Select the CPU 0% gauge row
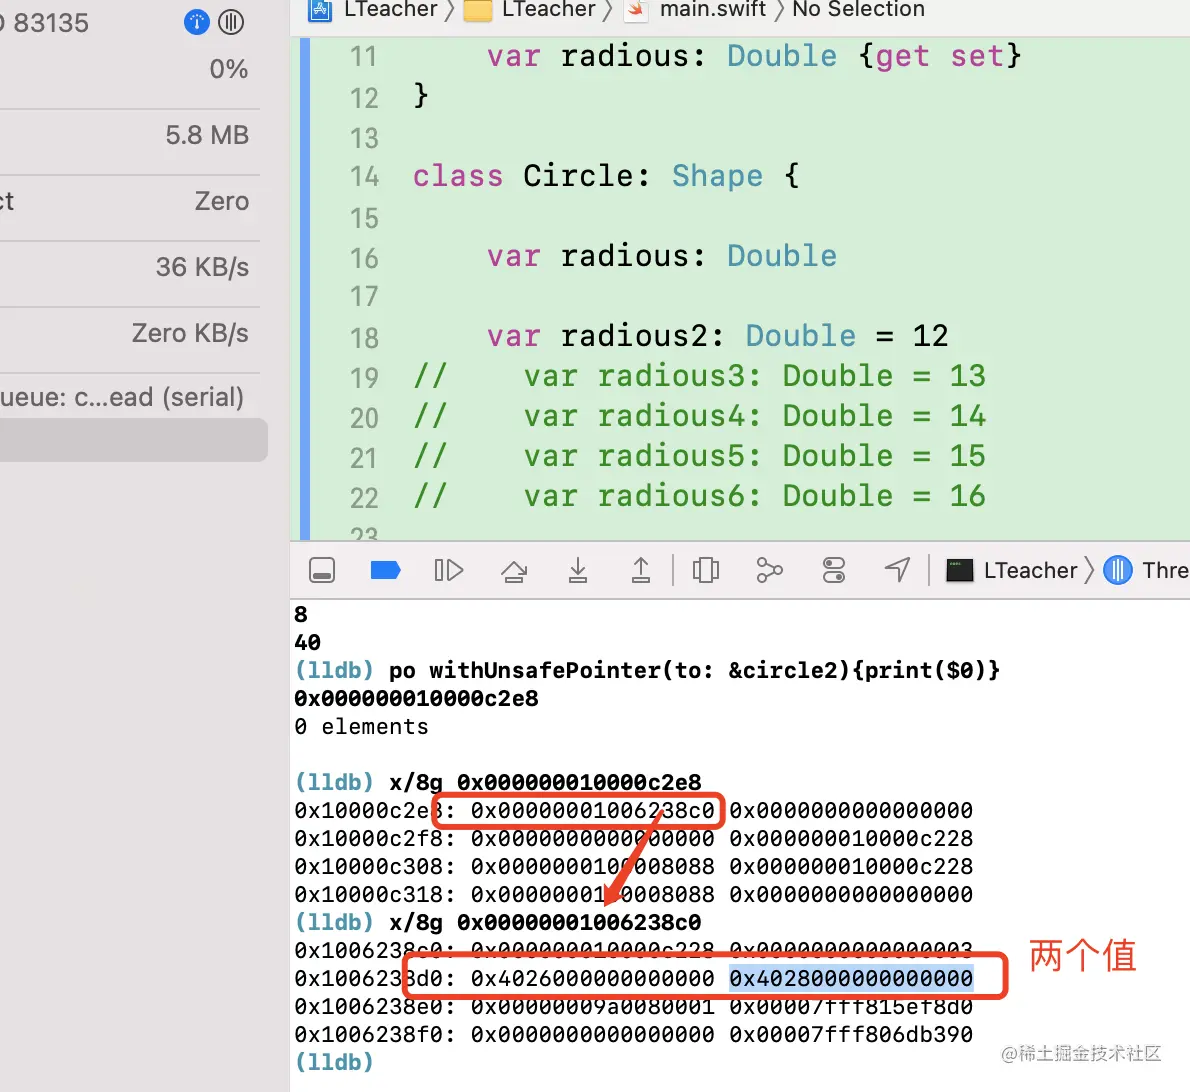This screenshot has height=1092, width=1190. tap(130, 69)
